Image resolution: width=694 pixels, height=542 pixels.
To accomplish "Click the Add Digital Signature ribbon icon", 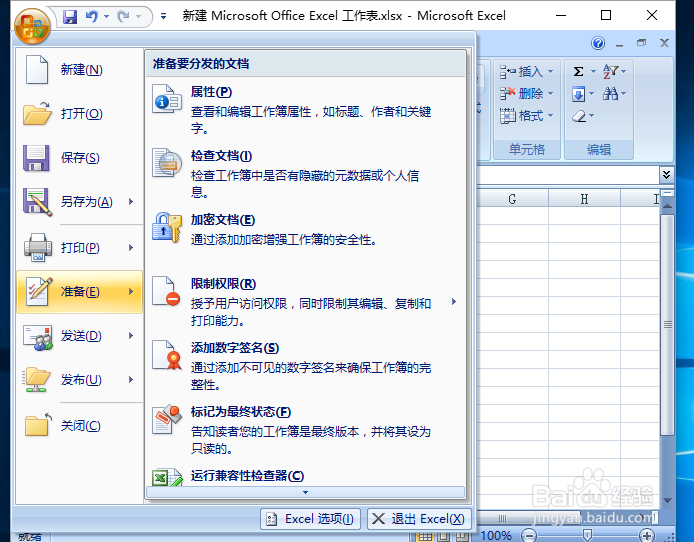I will pyautogui.click(x=167, y=355).
